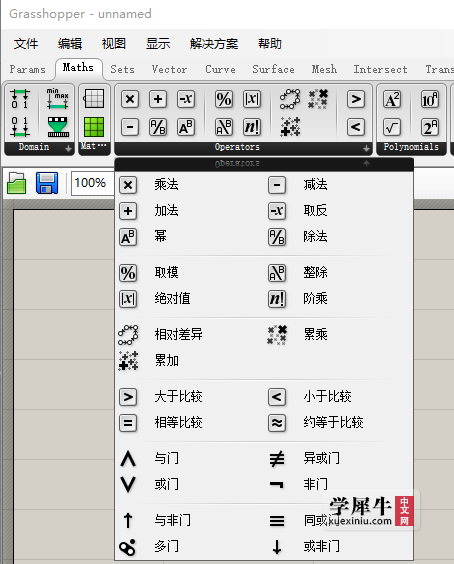Click min max Bounds icon in Domain panel
The image size is (454, 564).
tap(57, 99)
